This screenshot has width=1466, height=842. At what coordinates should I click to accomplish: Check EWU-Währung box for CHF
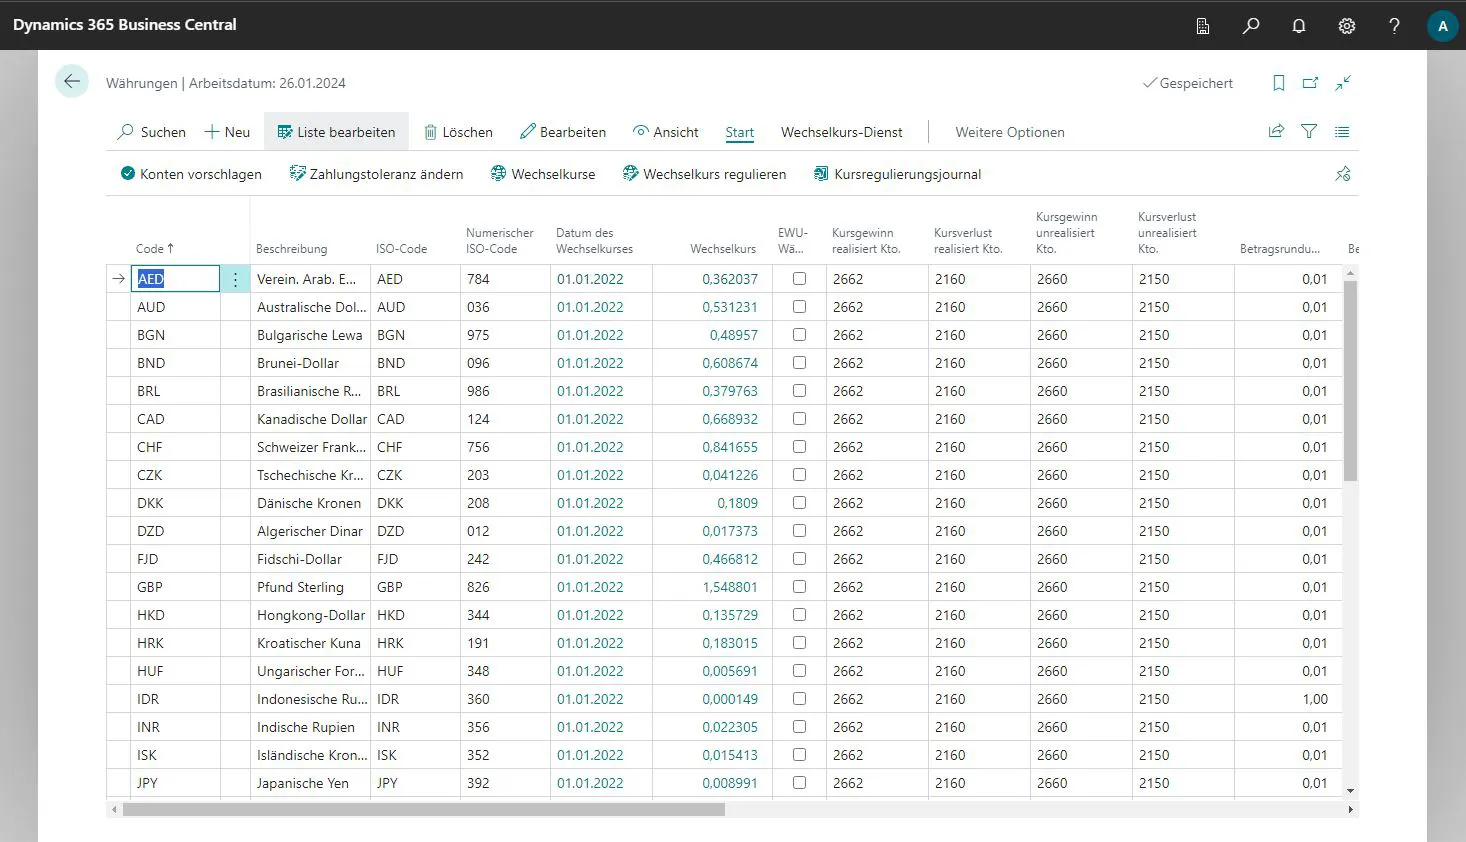[x=799, y=447]
